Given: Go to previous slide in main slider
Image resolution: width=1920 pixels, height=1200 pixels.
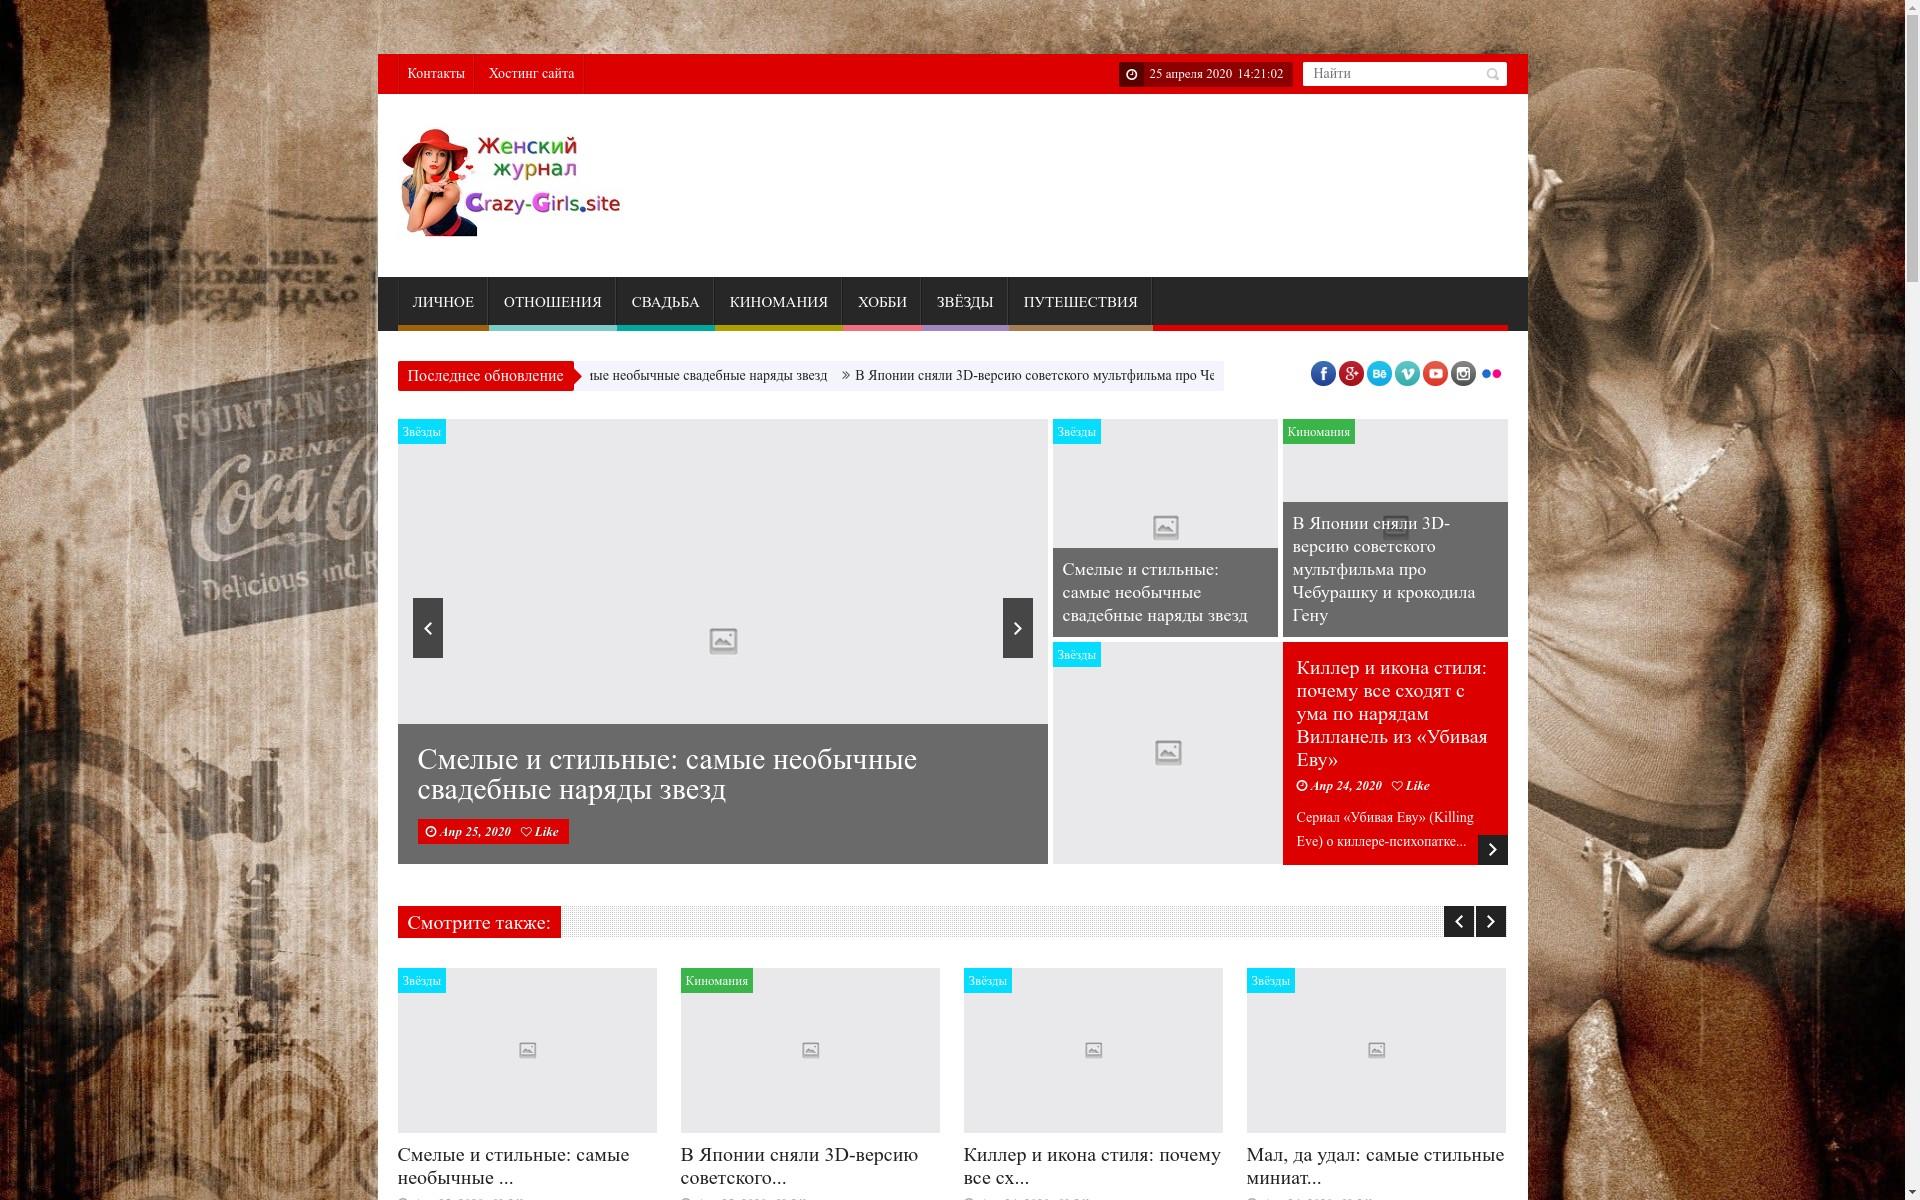Looking at the screenshot, I should (427, 628).
